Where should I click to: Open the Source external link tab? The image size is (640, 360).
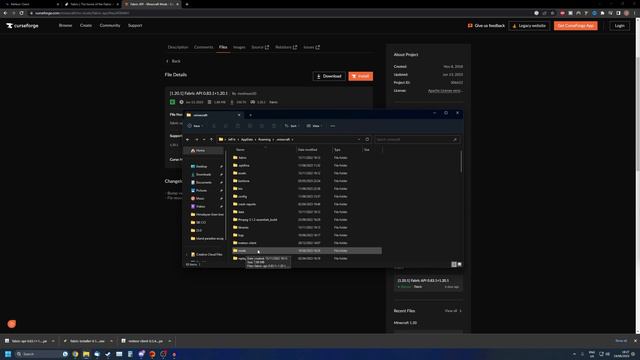point(260,47)
